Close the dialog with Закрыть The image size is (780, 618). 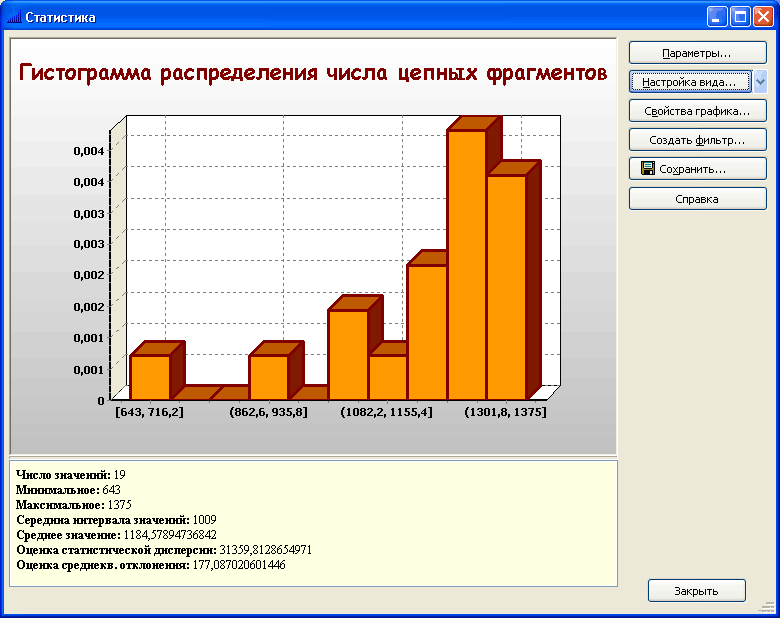[696, 591]
